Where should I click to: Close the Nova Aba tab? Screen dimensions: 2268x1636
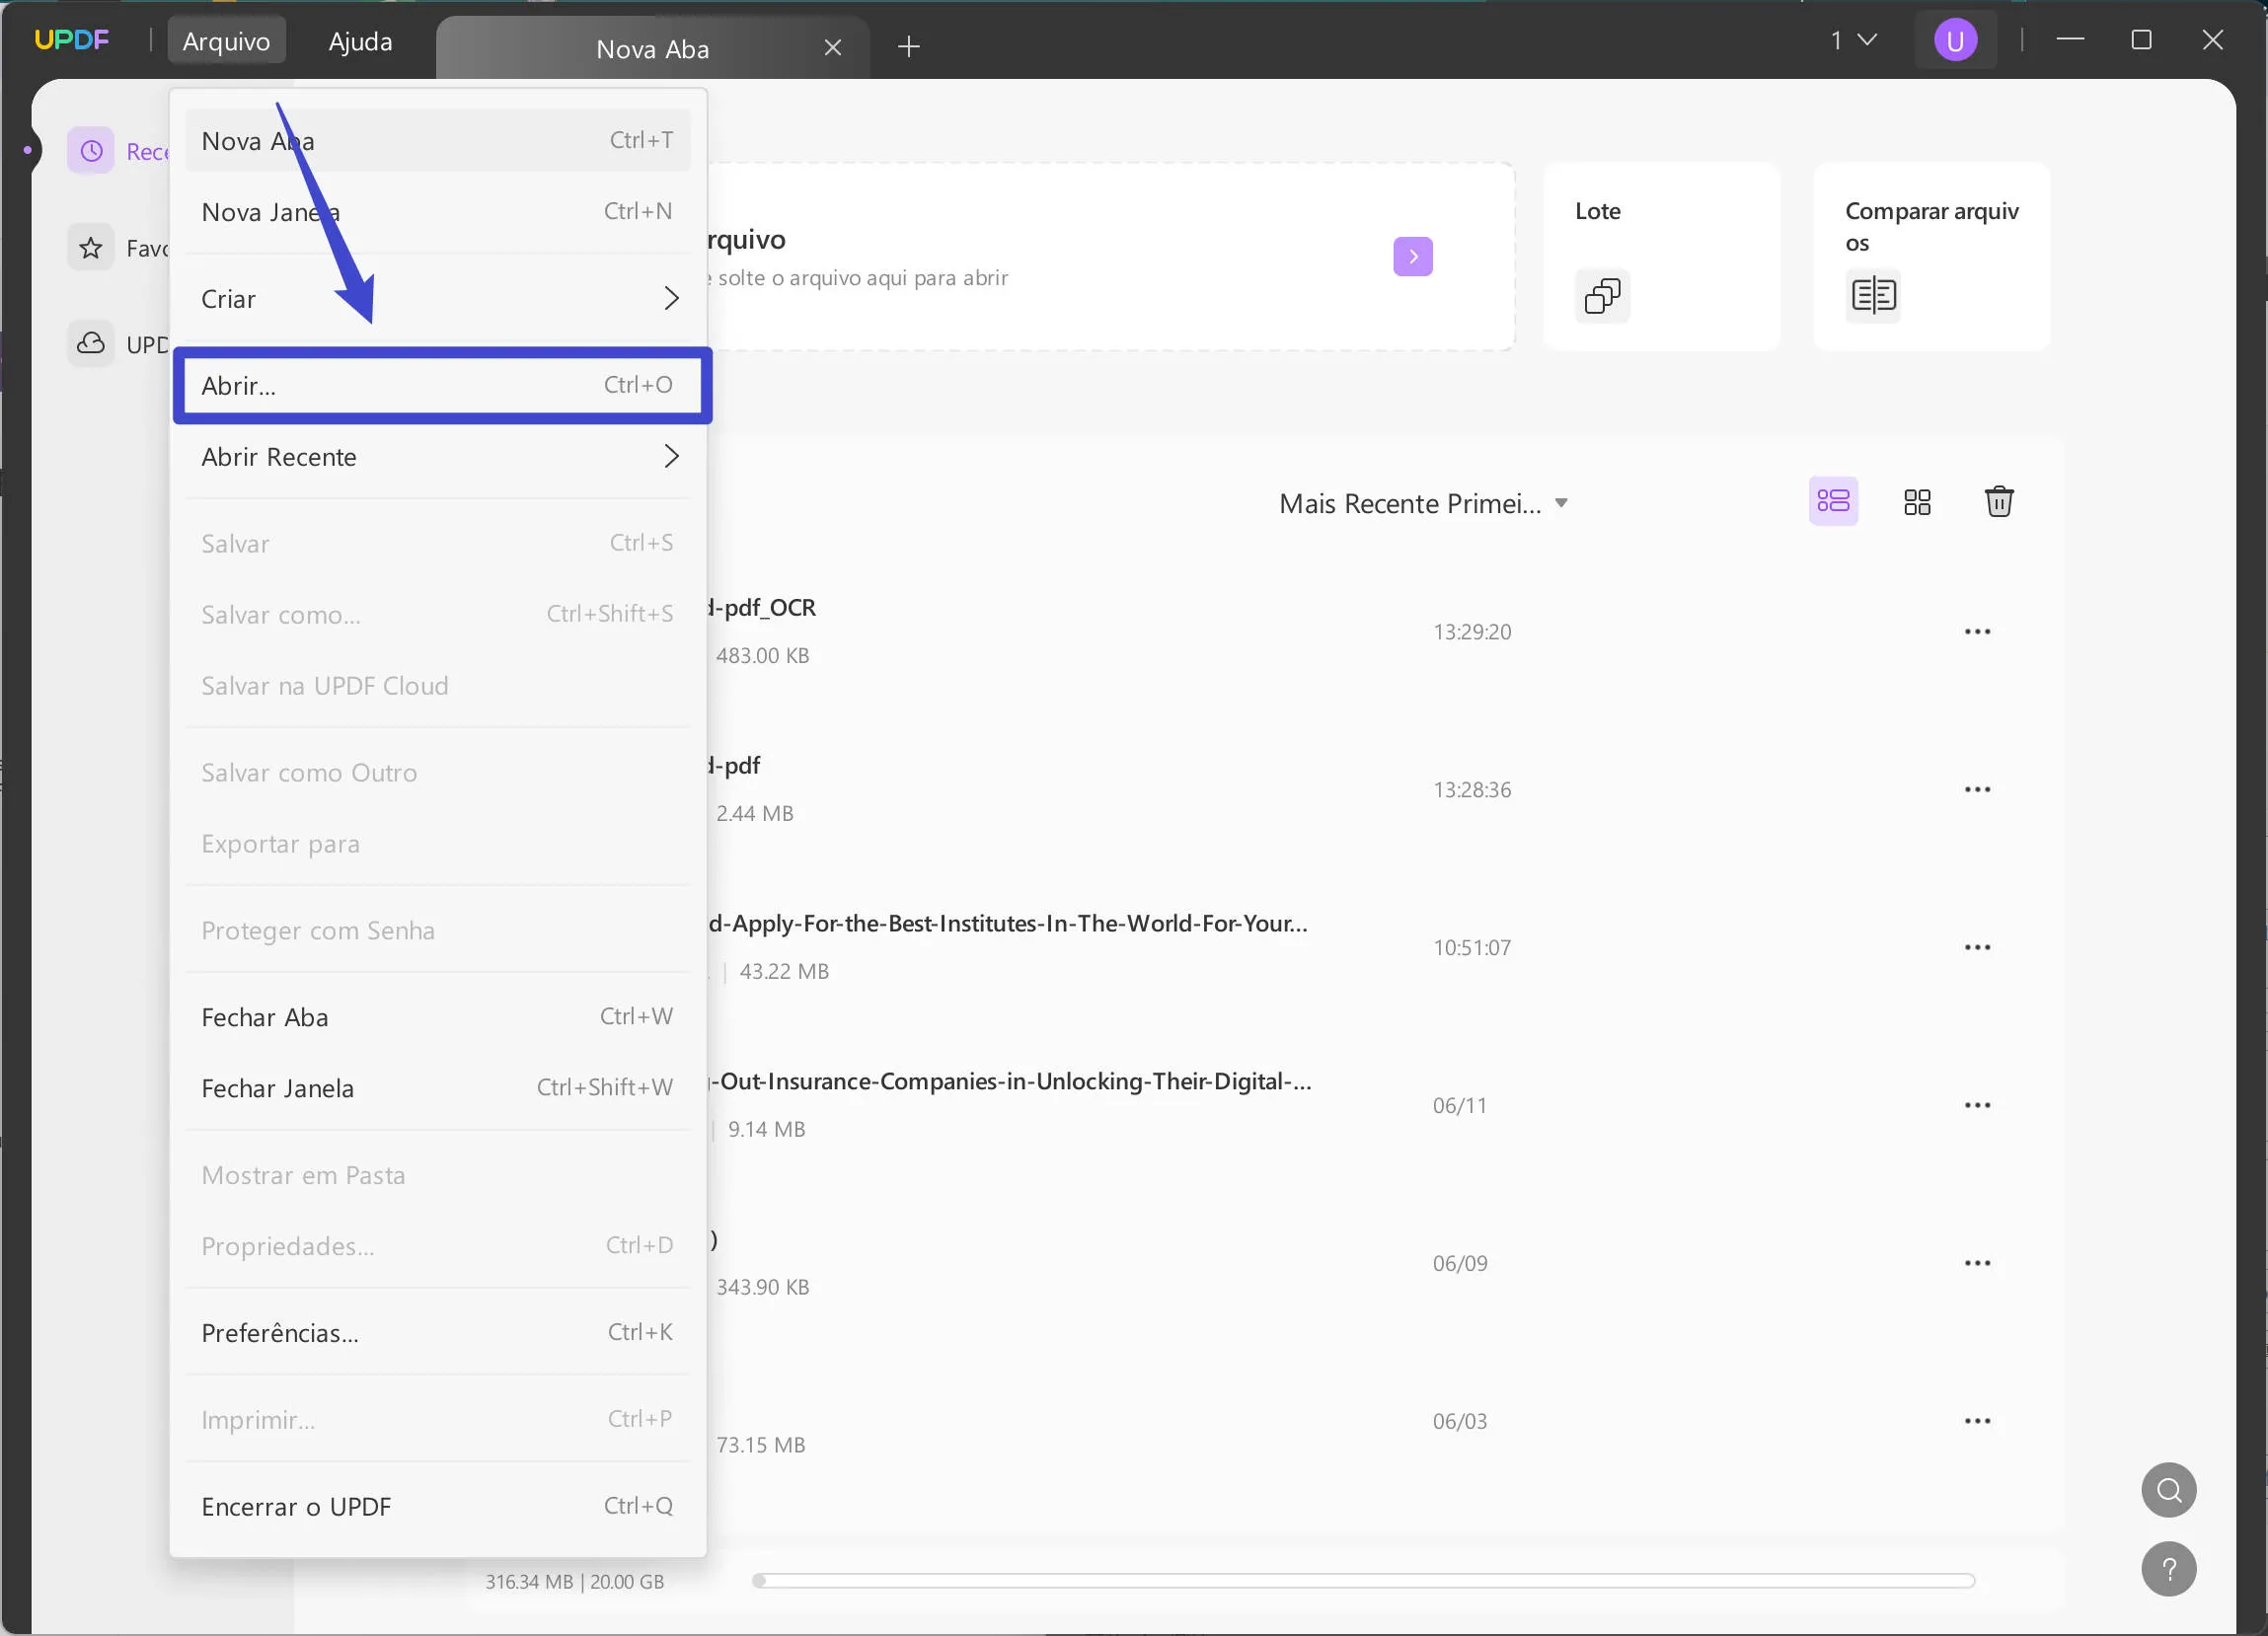pyautogui.click(x=832, y=47)
